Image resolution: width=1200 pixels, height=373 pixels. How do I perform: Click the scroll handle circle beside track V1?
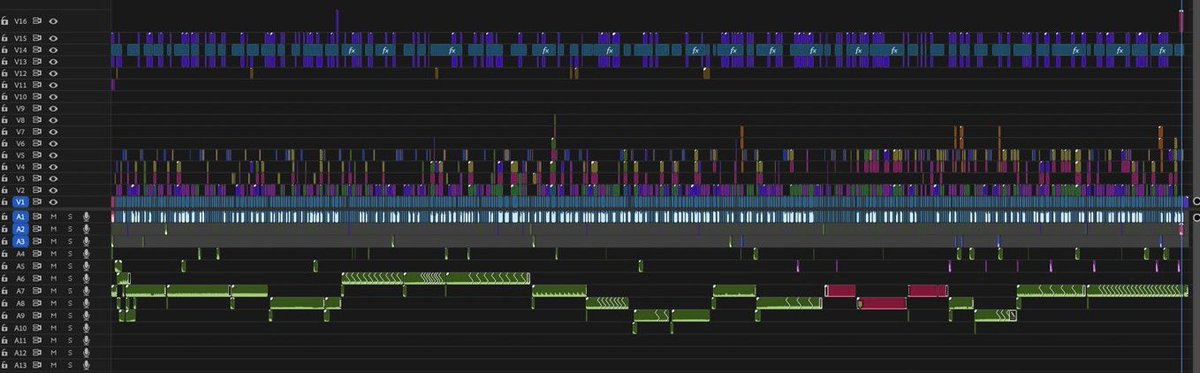tap(1196, 202)
